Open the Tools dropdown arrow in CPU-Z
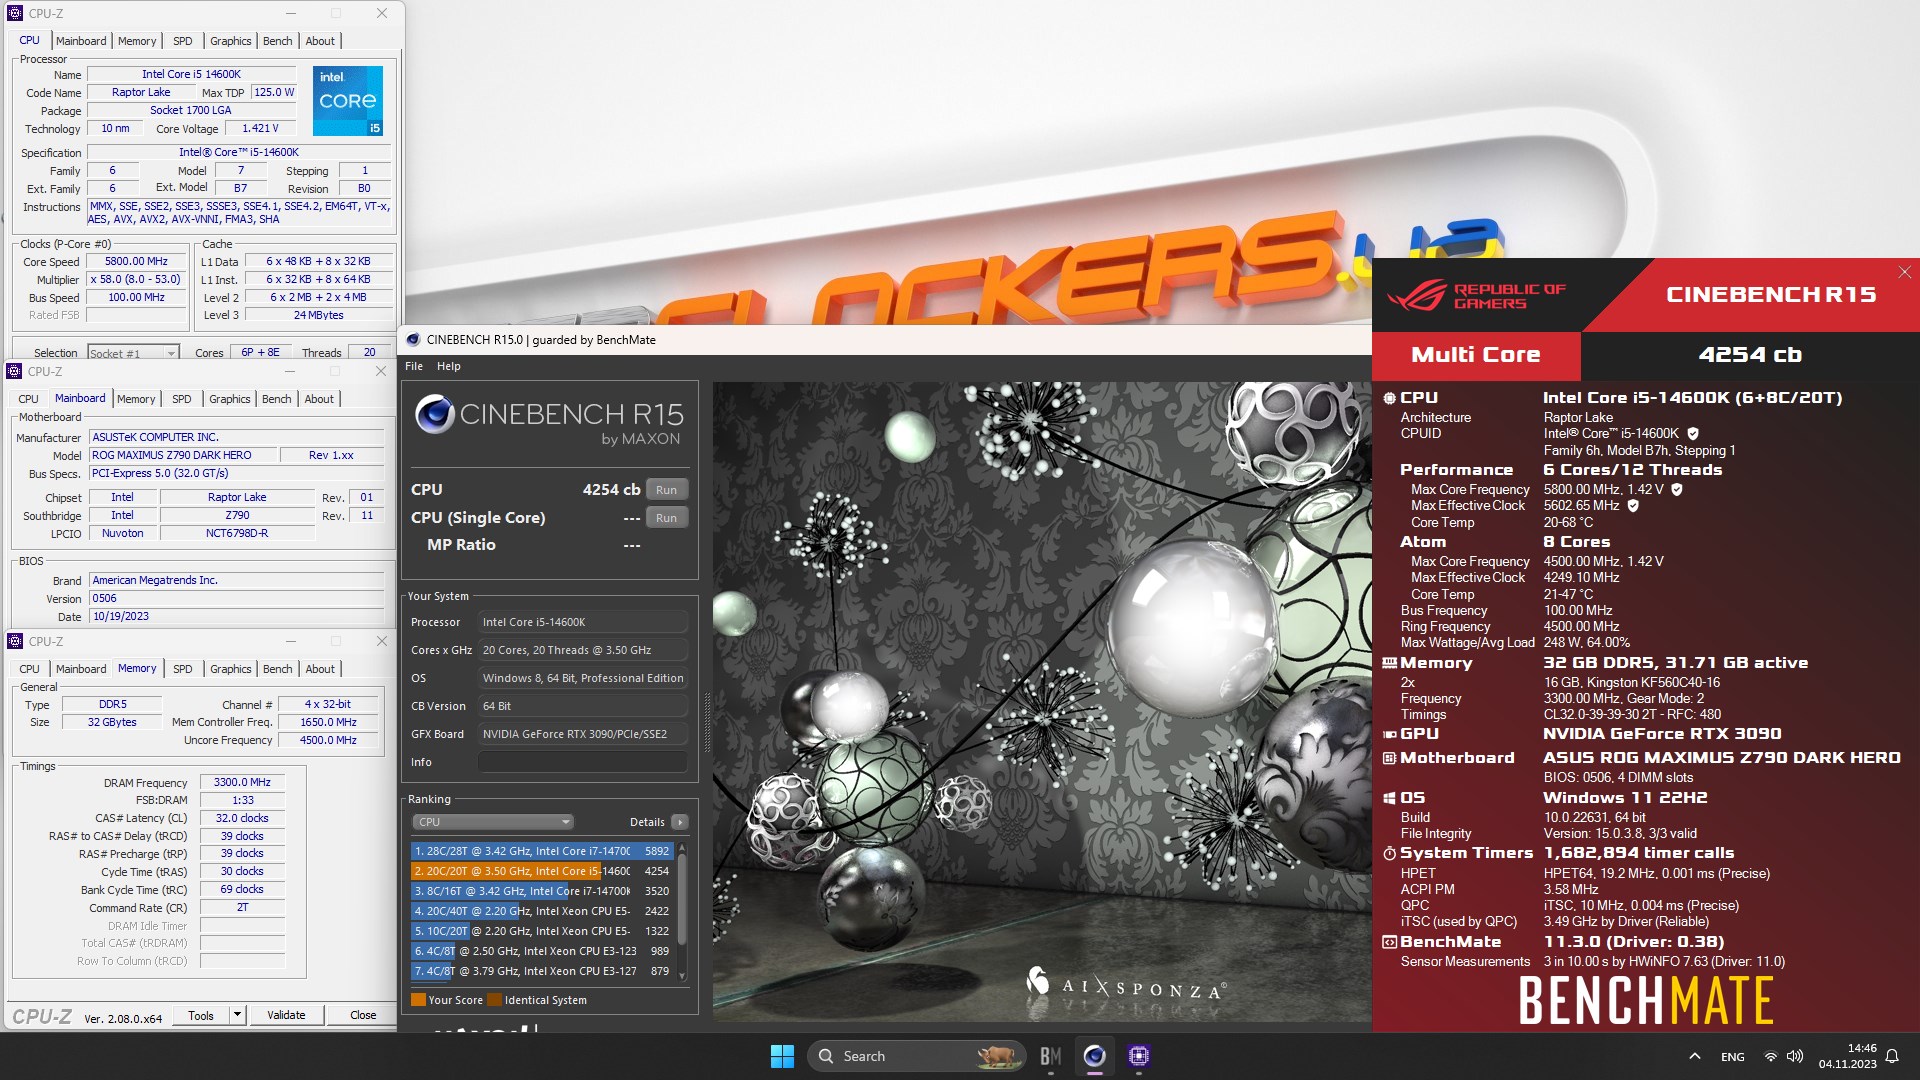Viewport: 1920px width, 1080px height. 237,1015
